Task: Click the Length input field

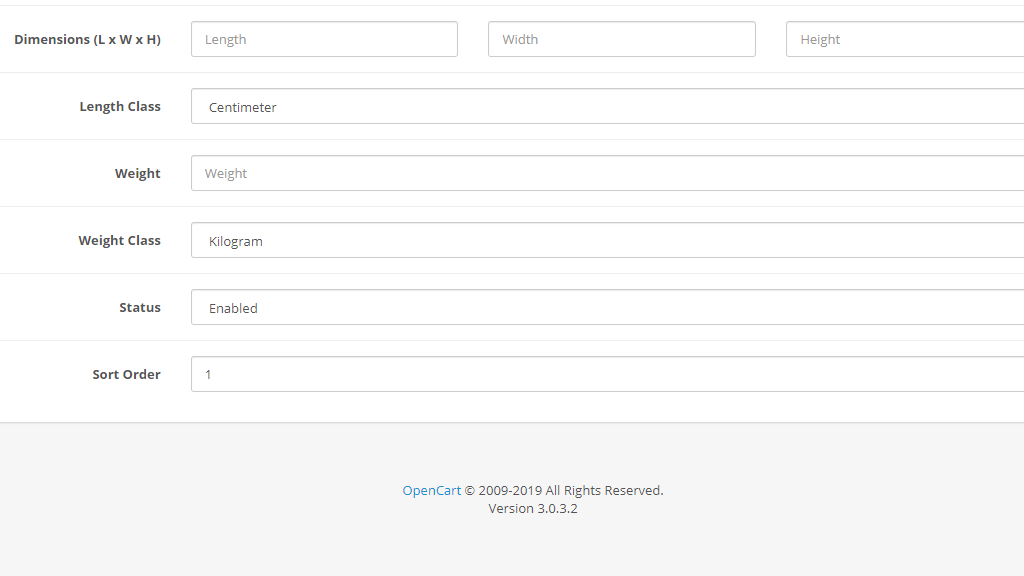Action: click(323, 39)
